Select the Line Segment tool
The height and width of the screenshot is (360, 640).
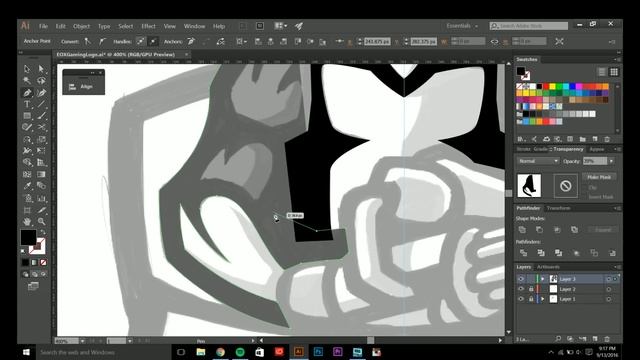coord(41,104)
